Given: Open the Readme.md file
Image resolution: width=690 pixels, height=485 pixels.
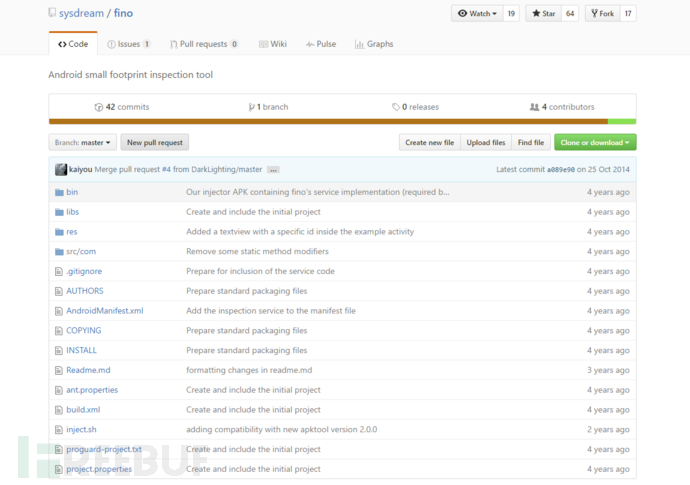Looking at the screenshot, I should 88,371.
